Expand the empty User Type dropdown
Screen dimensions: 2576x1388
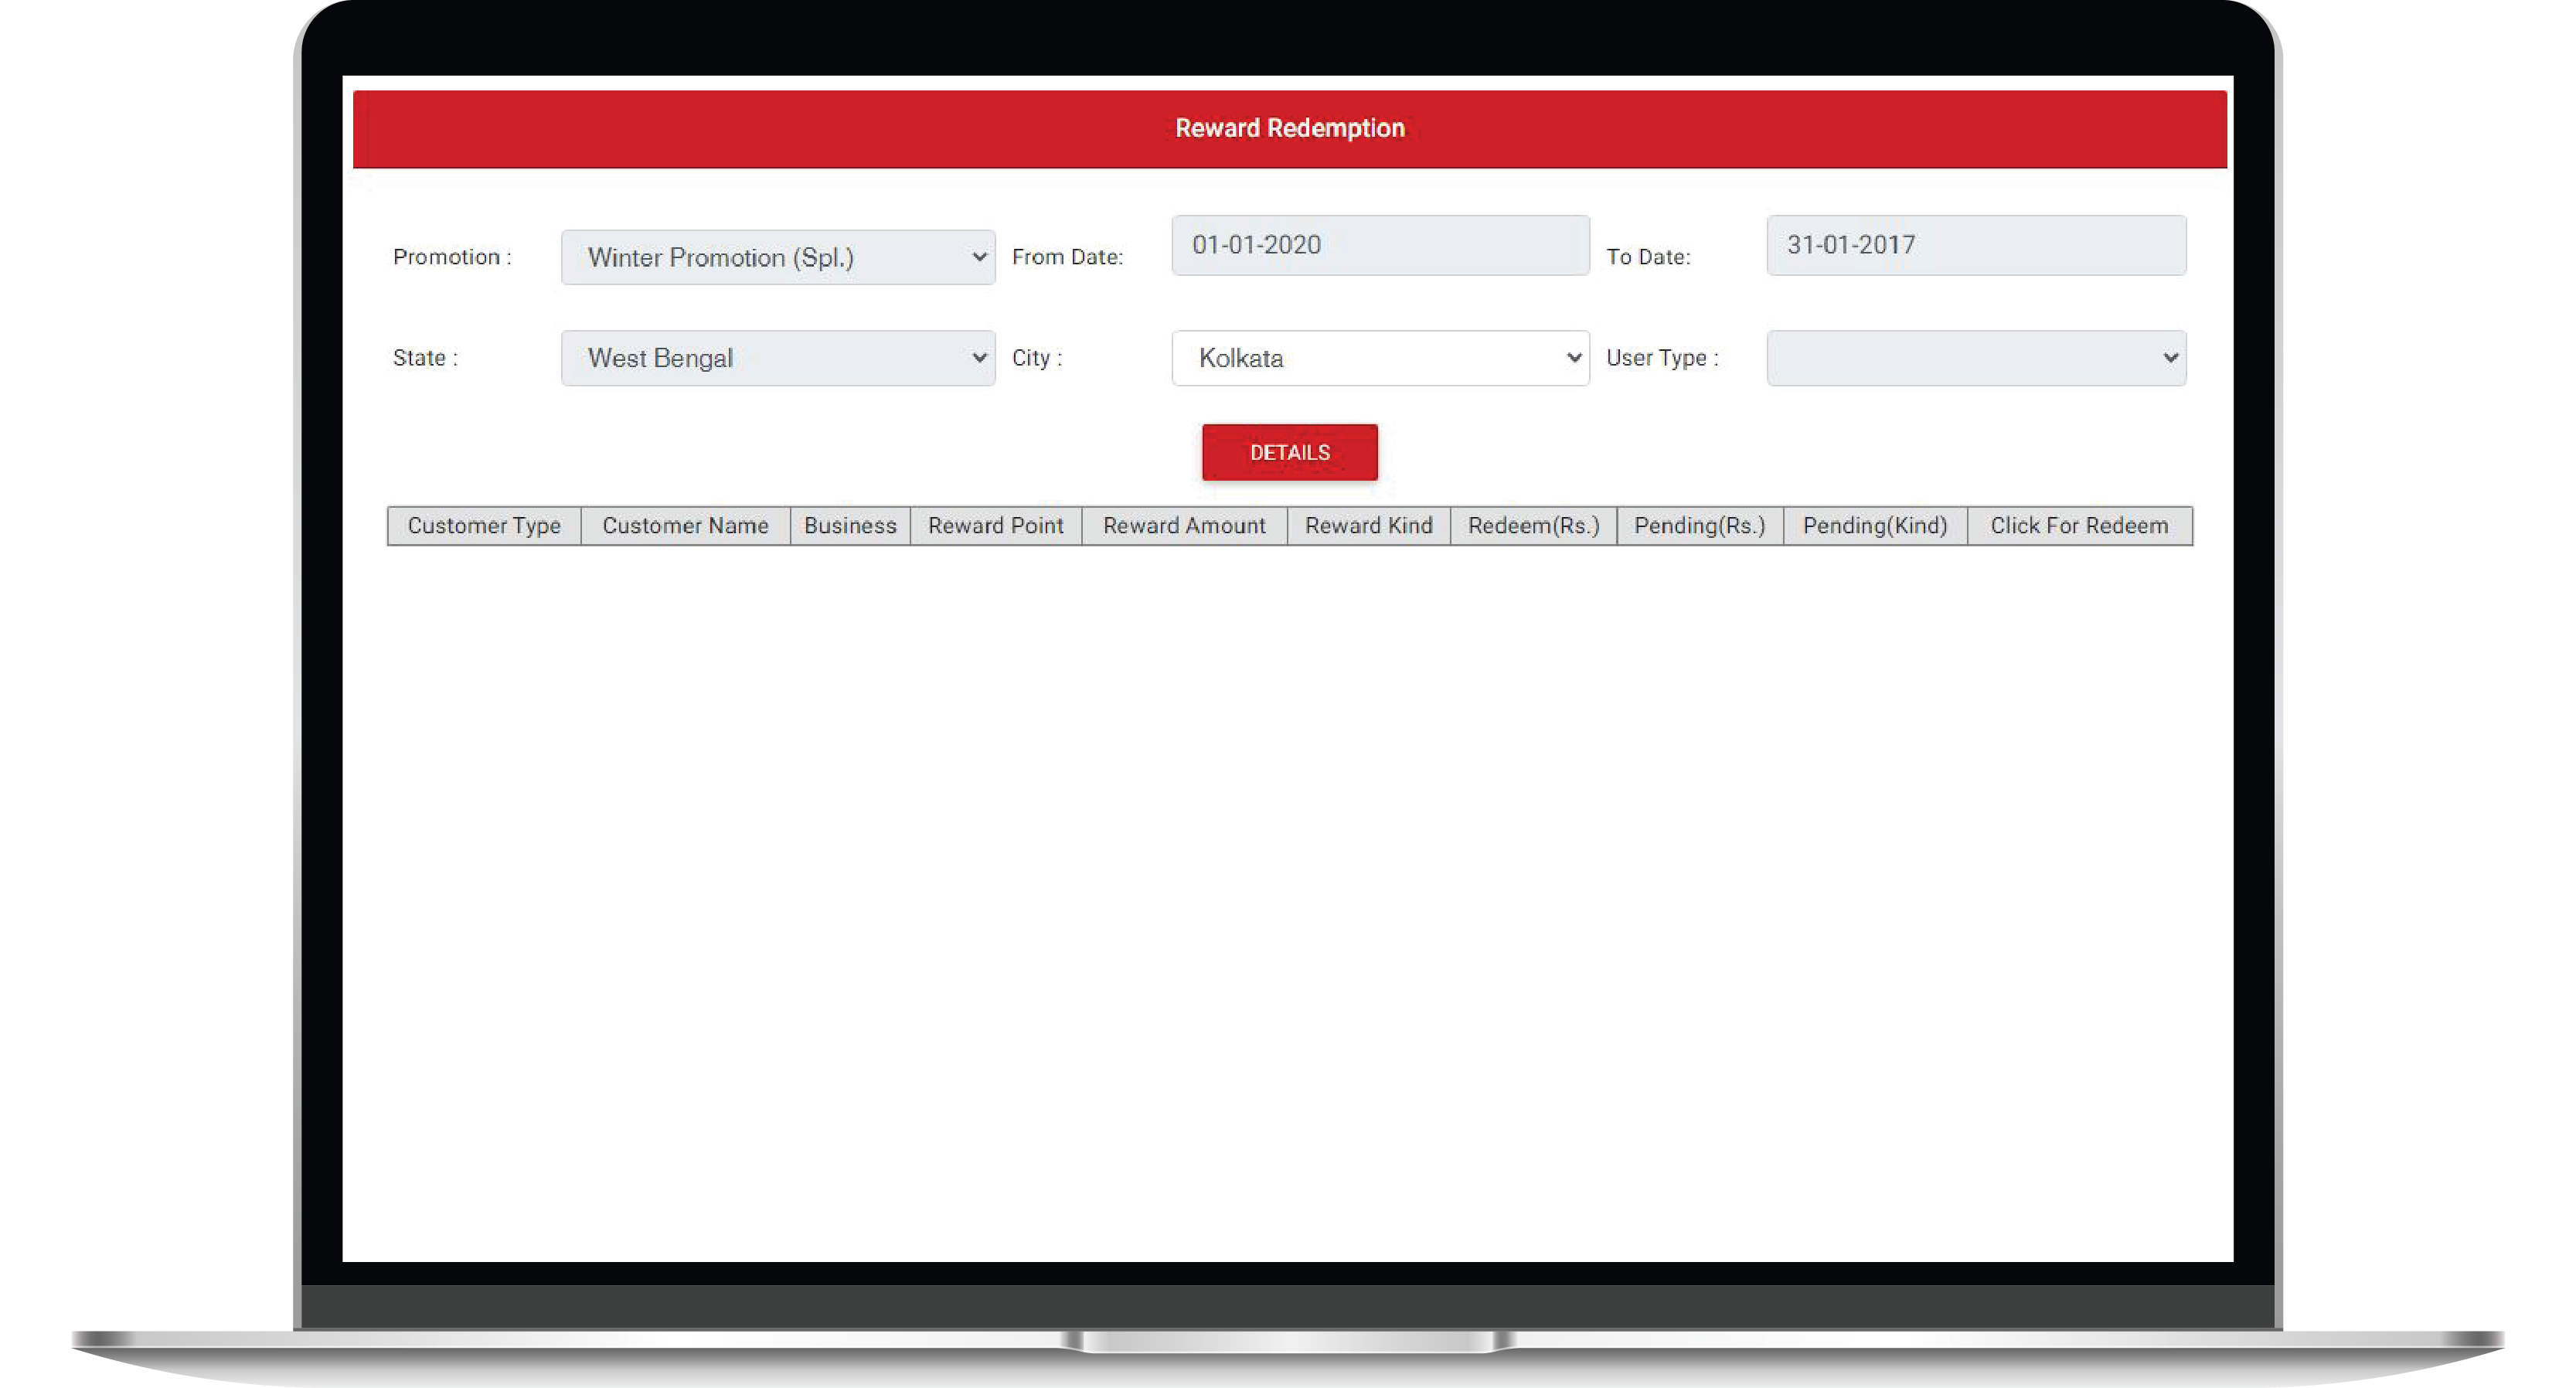point(1975,358)
